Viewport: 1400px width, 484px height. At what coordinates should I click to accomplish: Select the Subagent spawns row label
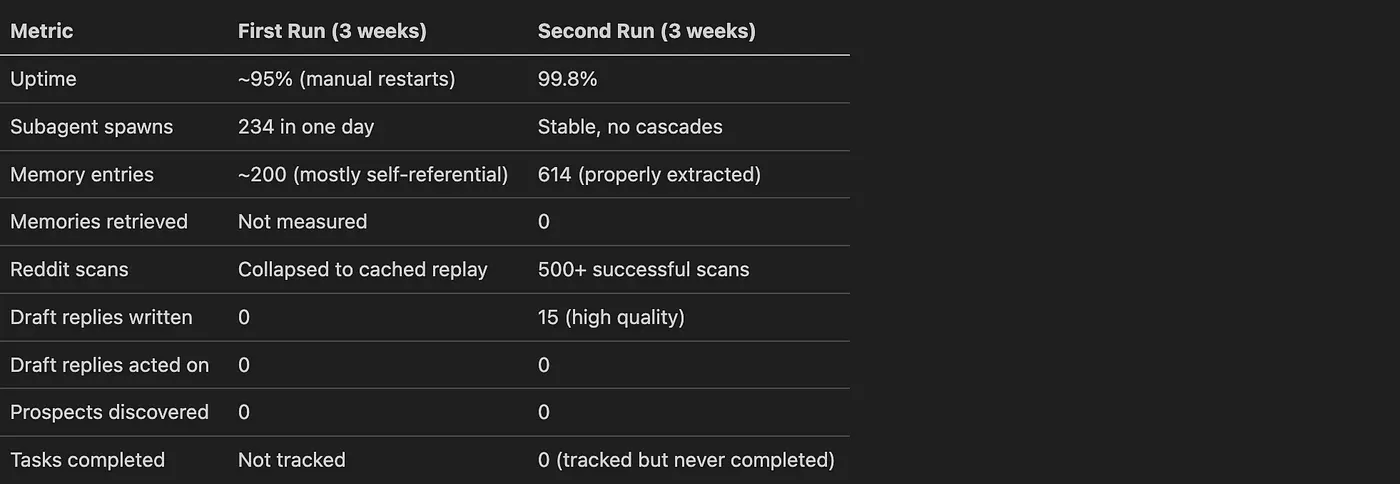point(92,127)
